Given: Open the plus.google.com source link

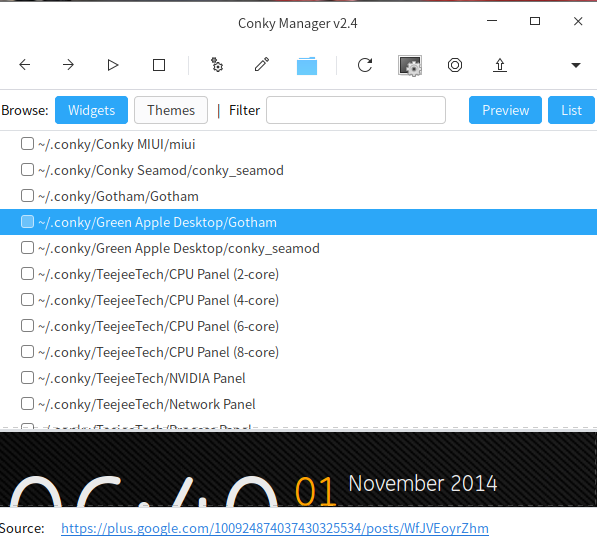Looking at the screenshot, I should click(275, 529).
